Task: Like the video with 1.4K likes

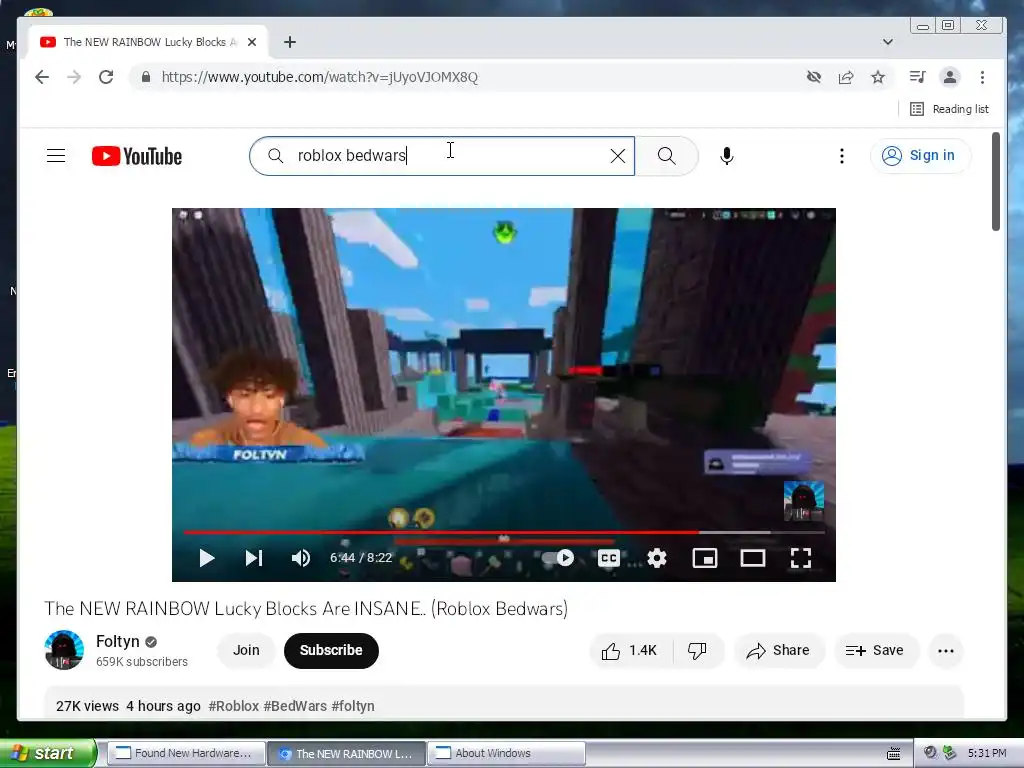Action: [630, 650]
